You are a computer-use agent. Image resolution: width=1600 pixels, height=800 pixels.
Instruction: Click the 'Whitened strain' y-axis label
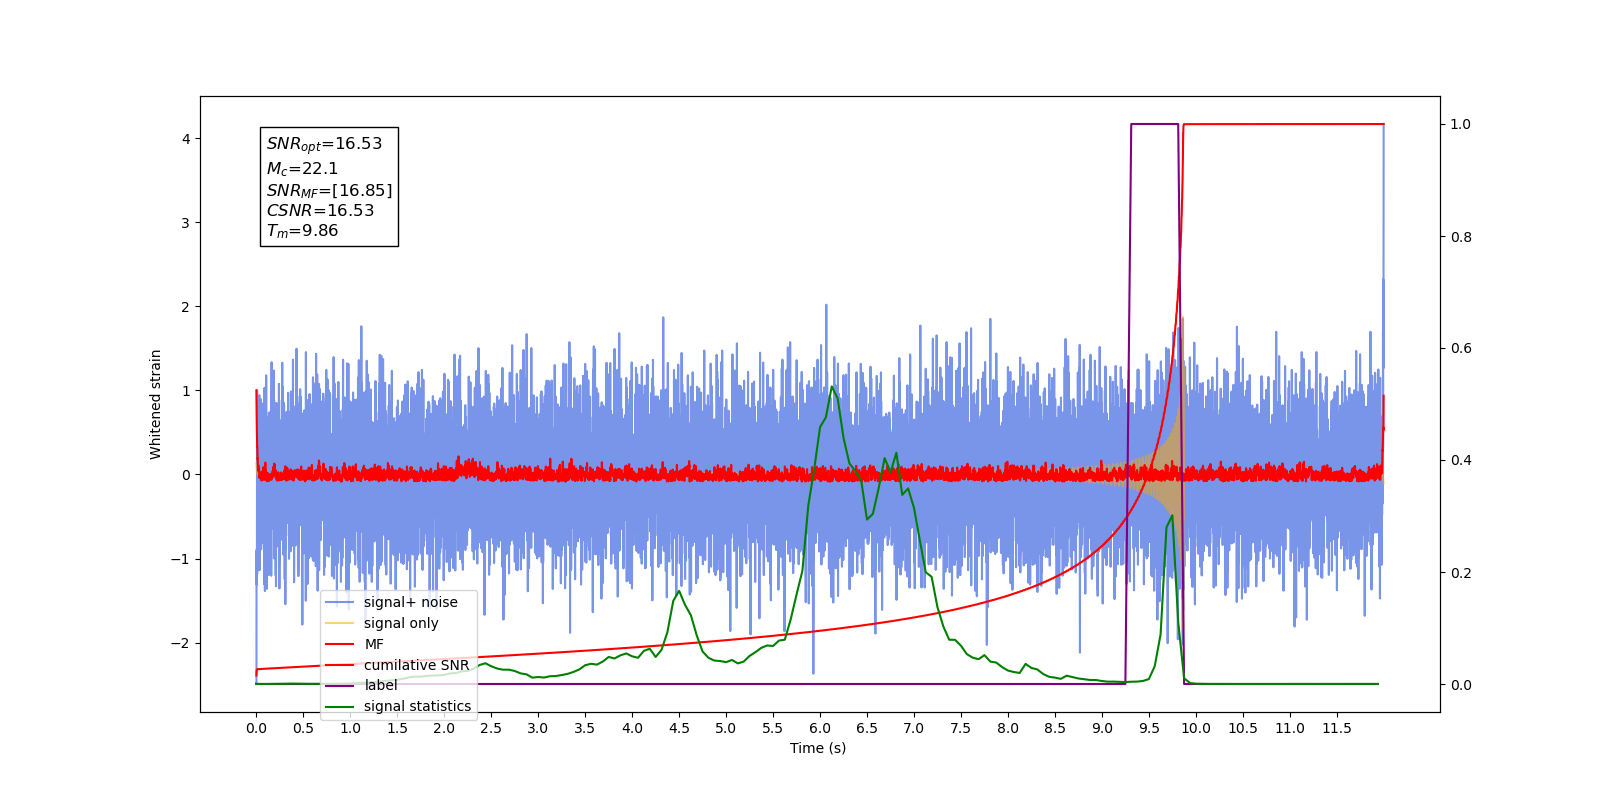pyautogui.click(x=156, y=404)
